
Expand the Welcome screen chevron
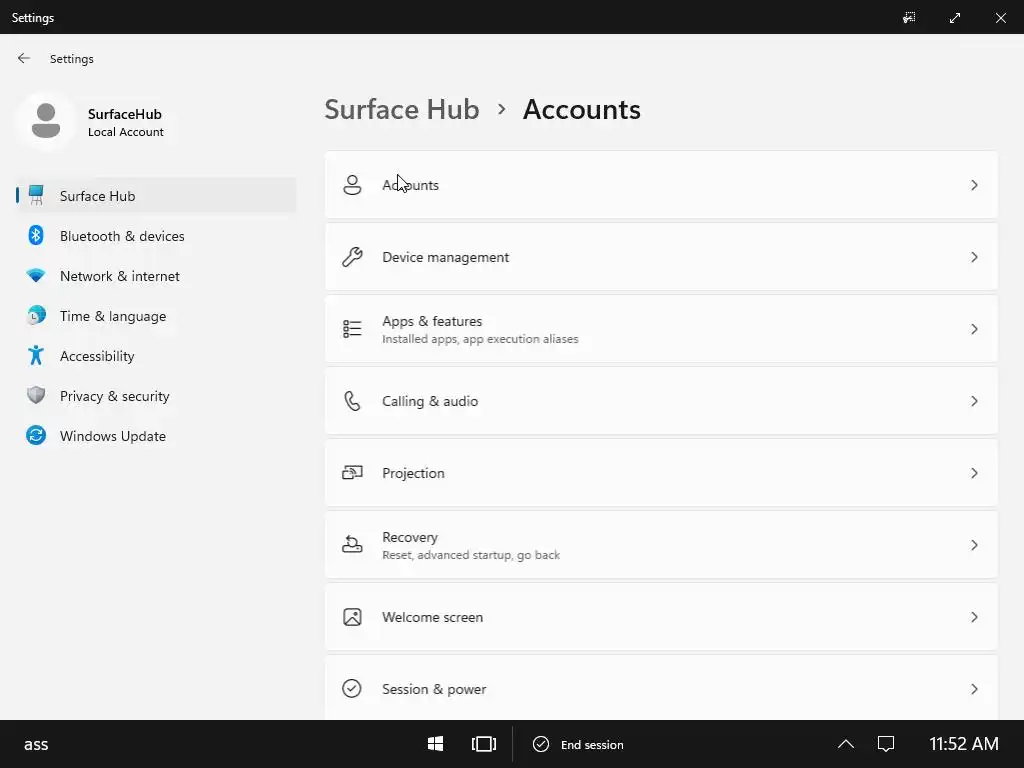point(974,616)
